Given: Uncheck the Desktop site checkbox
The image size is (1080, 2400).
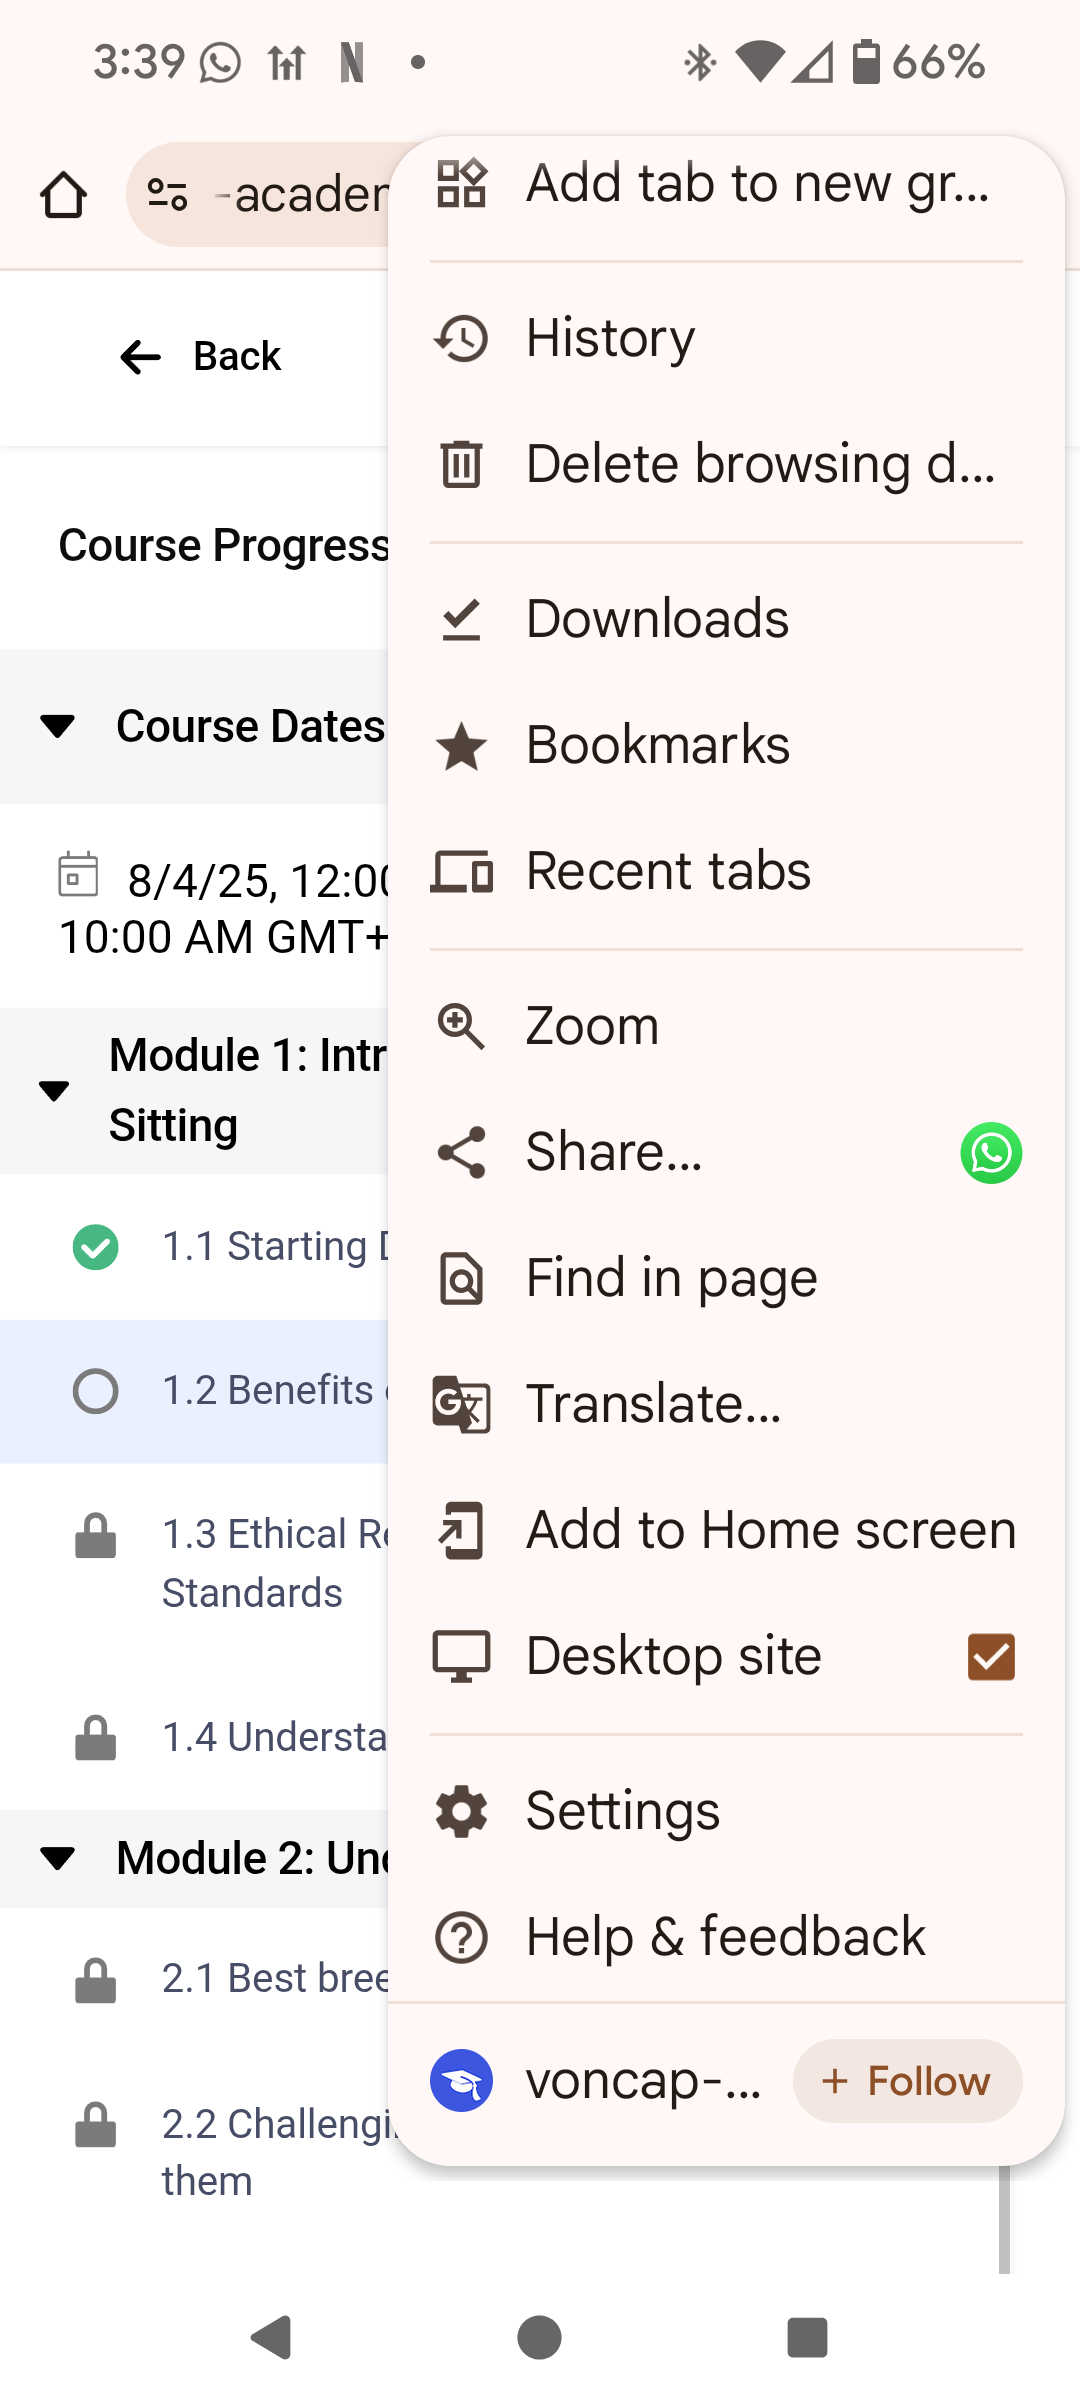Looking at the screenshot, I should (991, 1657).
